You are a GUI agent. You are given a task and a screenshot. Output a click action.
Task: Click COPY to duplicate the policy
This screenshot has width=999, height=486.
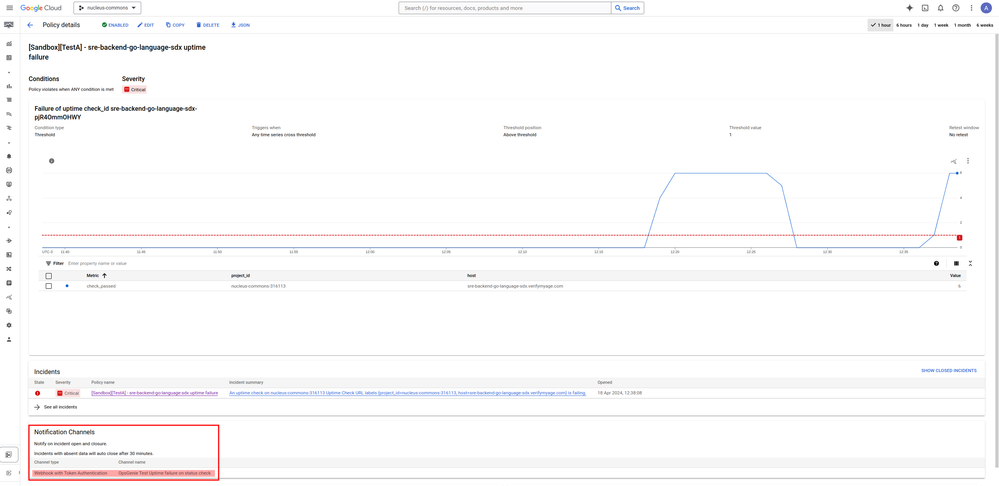pyautogui.click(x=175, y=25)
